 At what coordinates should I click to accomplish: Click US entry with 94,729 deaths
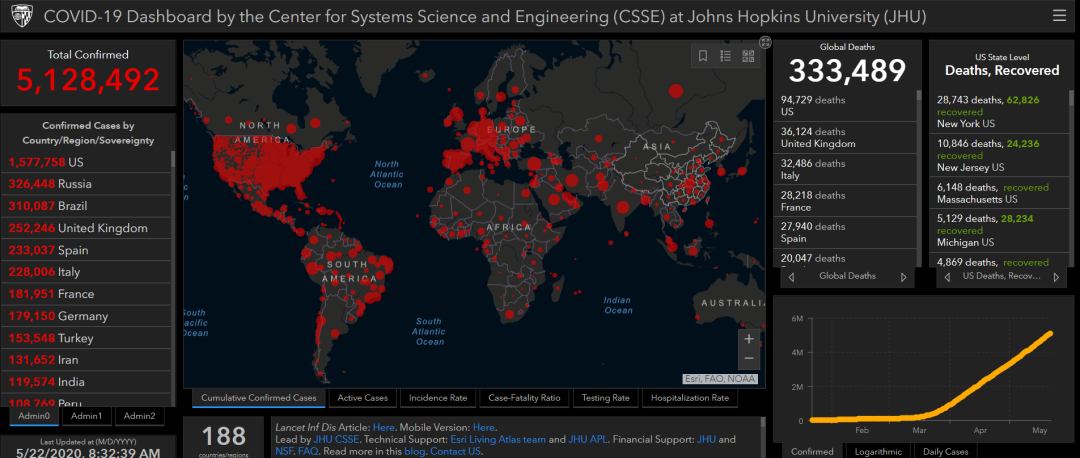tap(845, 105)
